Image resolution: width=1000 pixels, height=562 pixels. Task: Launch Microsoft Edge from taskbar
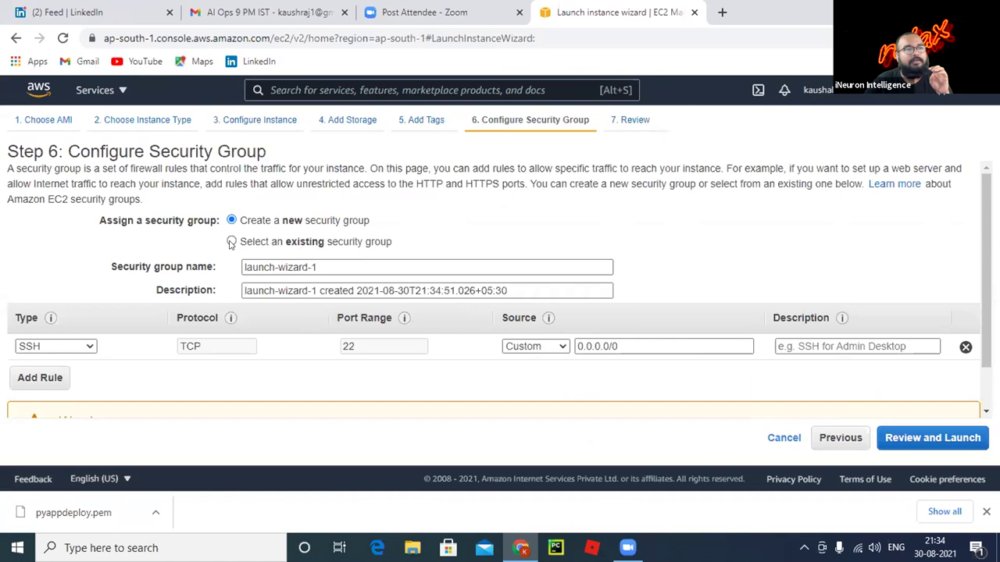(377, 547)
